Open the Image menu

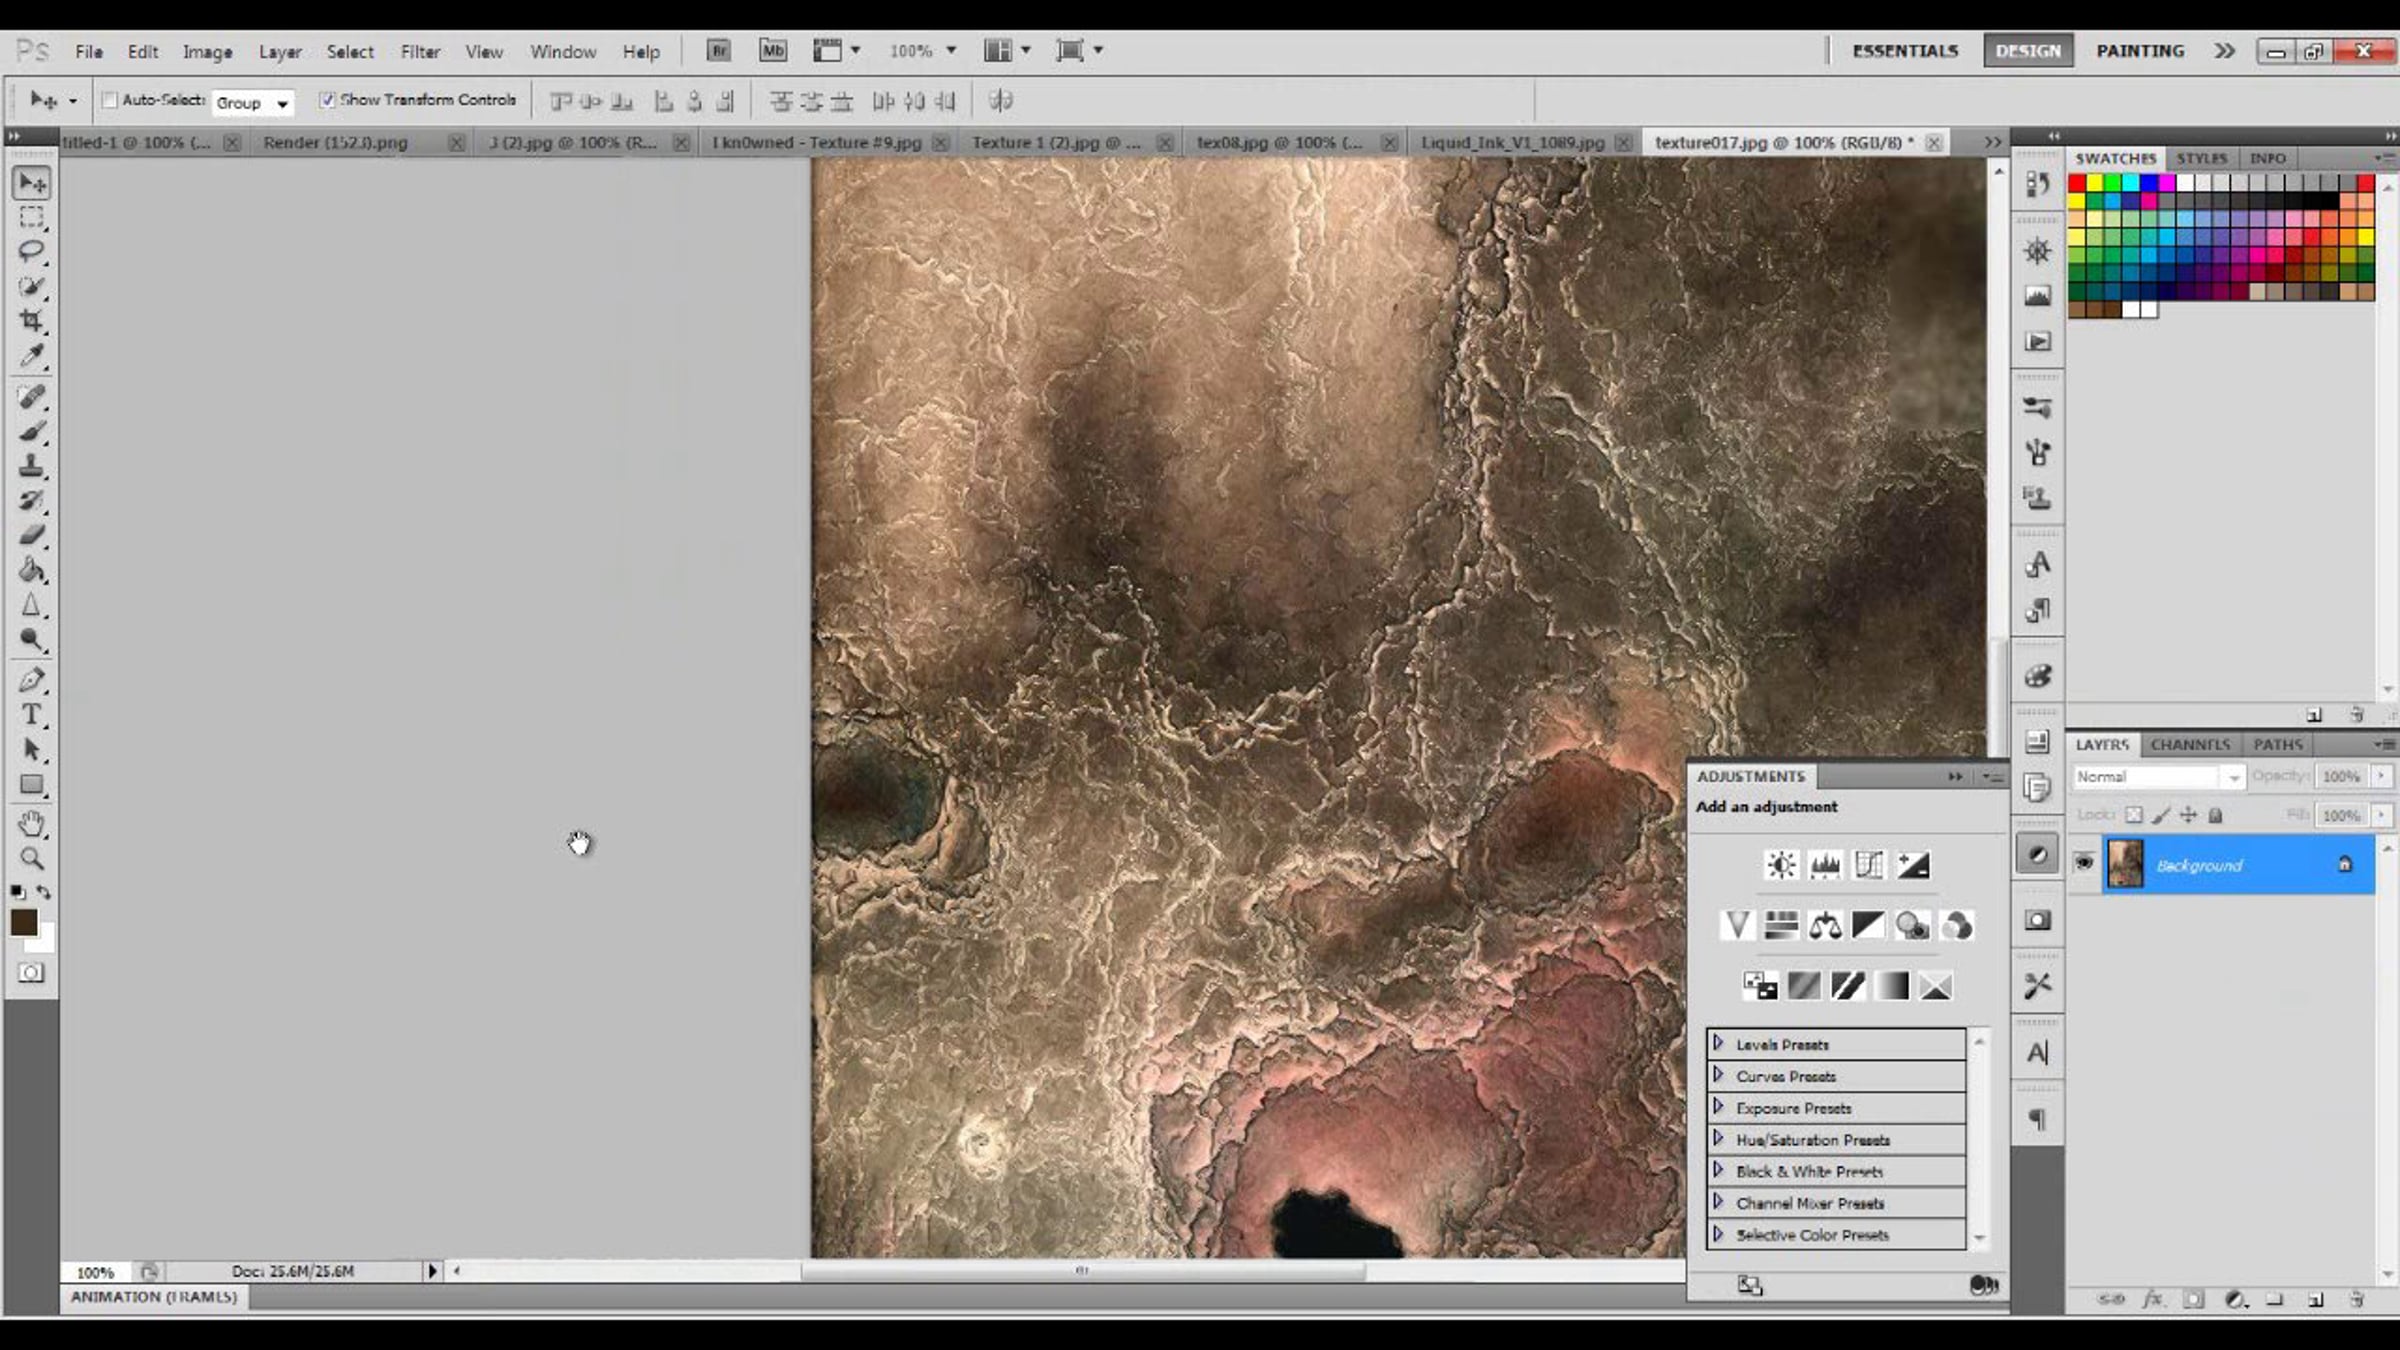(207, 51)
